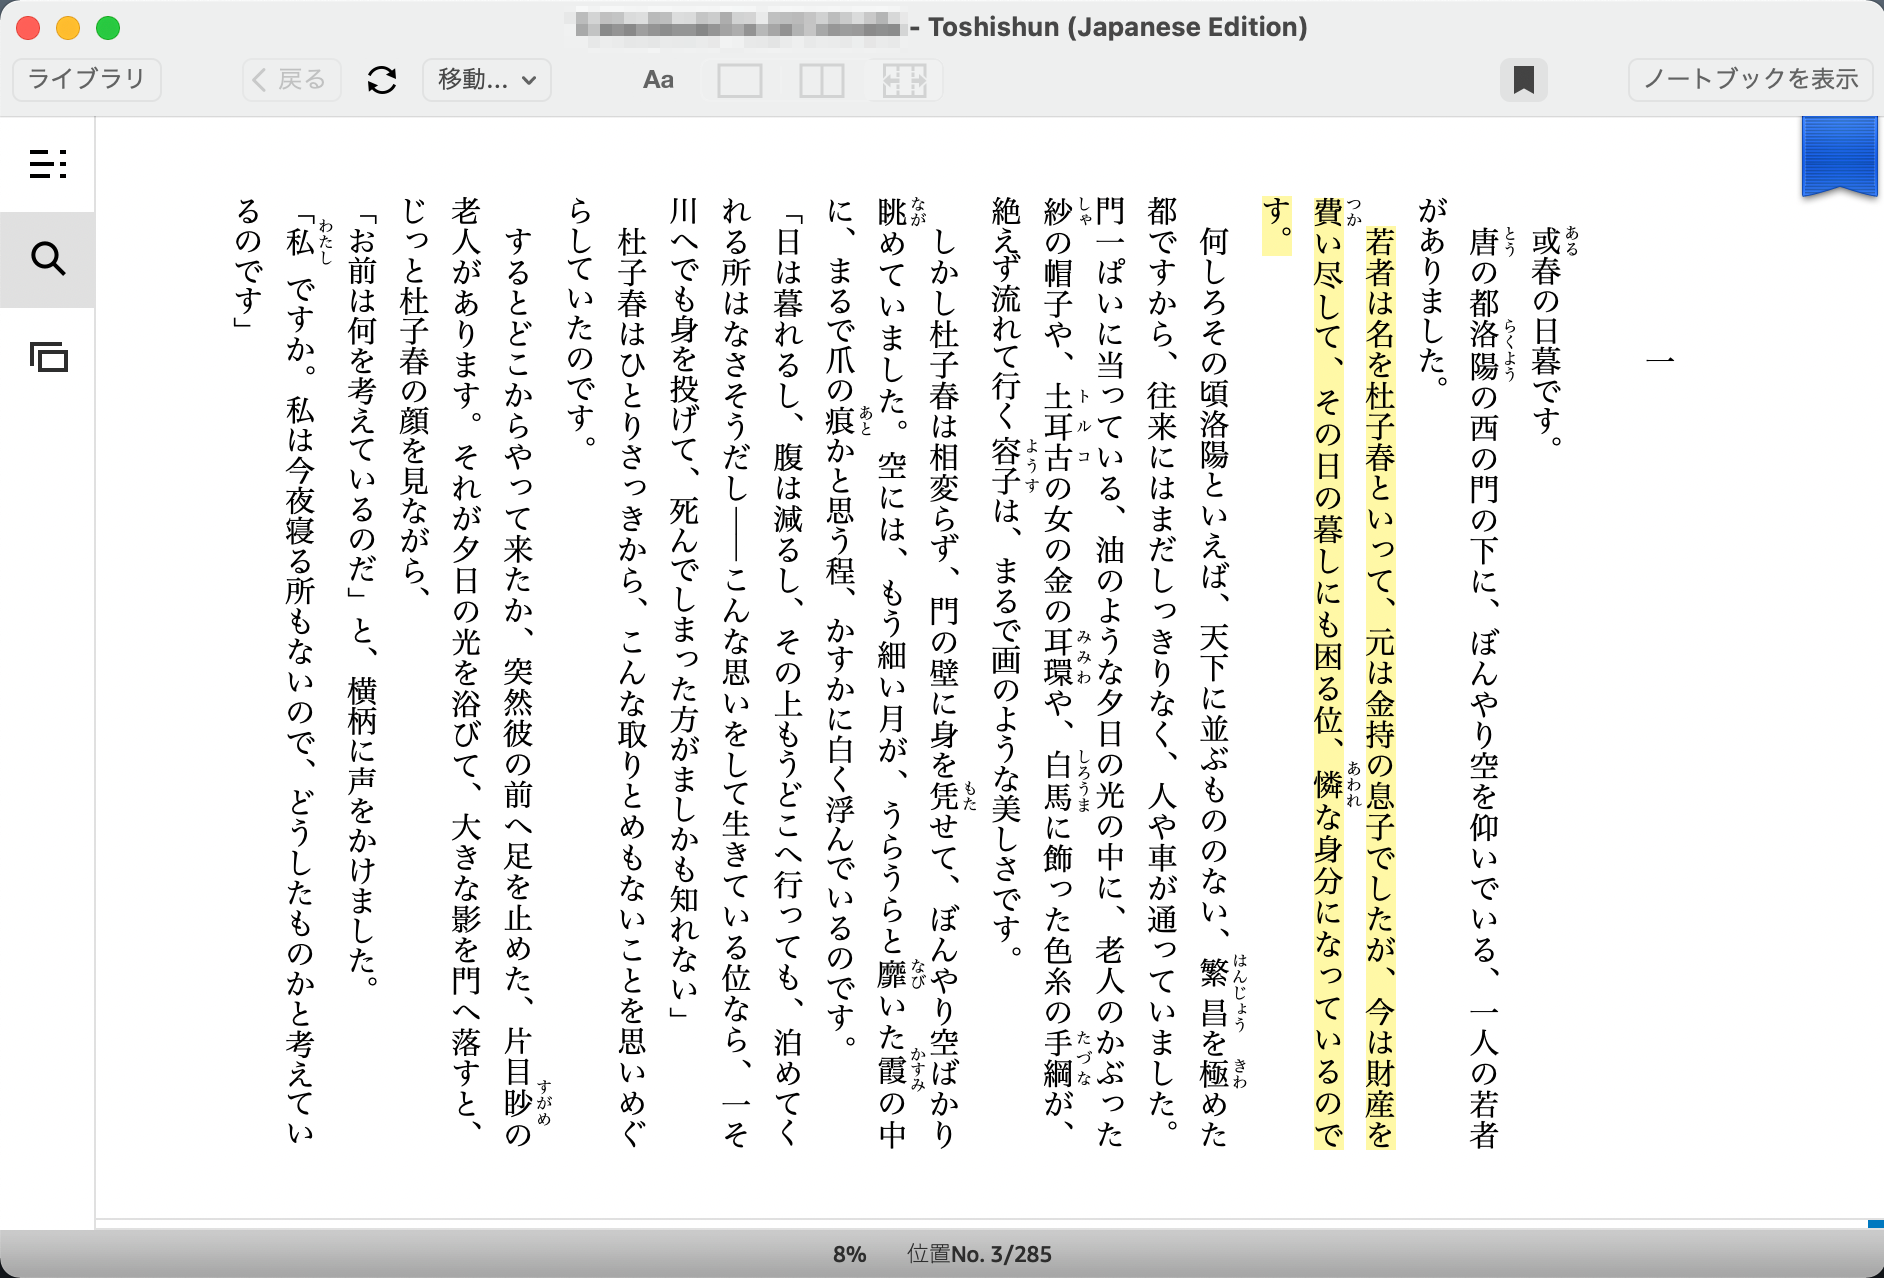Click the sync refresh icon
Screen dimensions: 1884x1278
click(382, 80)
